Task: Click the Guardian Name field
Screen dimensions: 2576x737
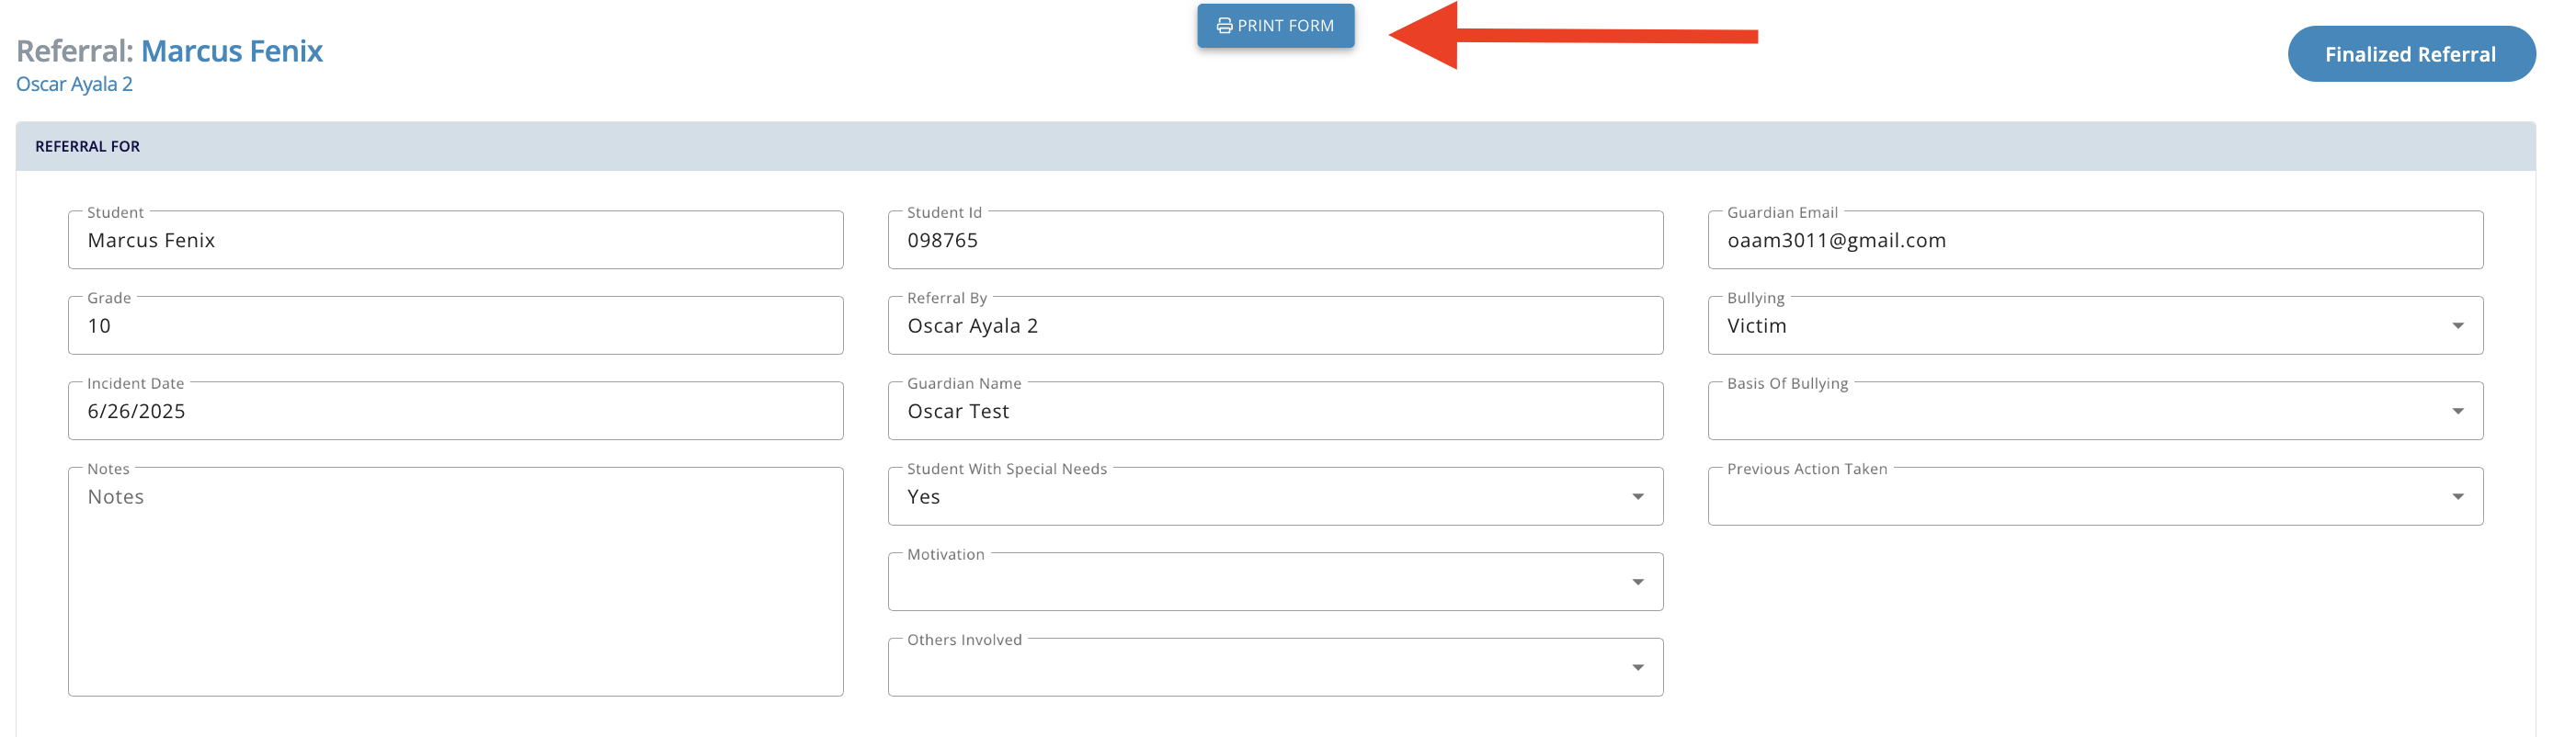Action: (x=1275, y=411)
